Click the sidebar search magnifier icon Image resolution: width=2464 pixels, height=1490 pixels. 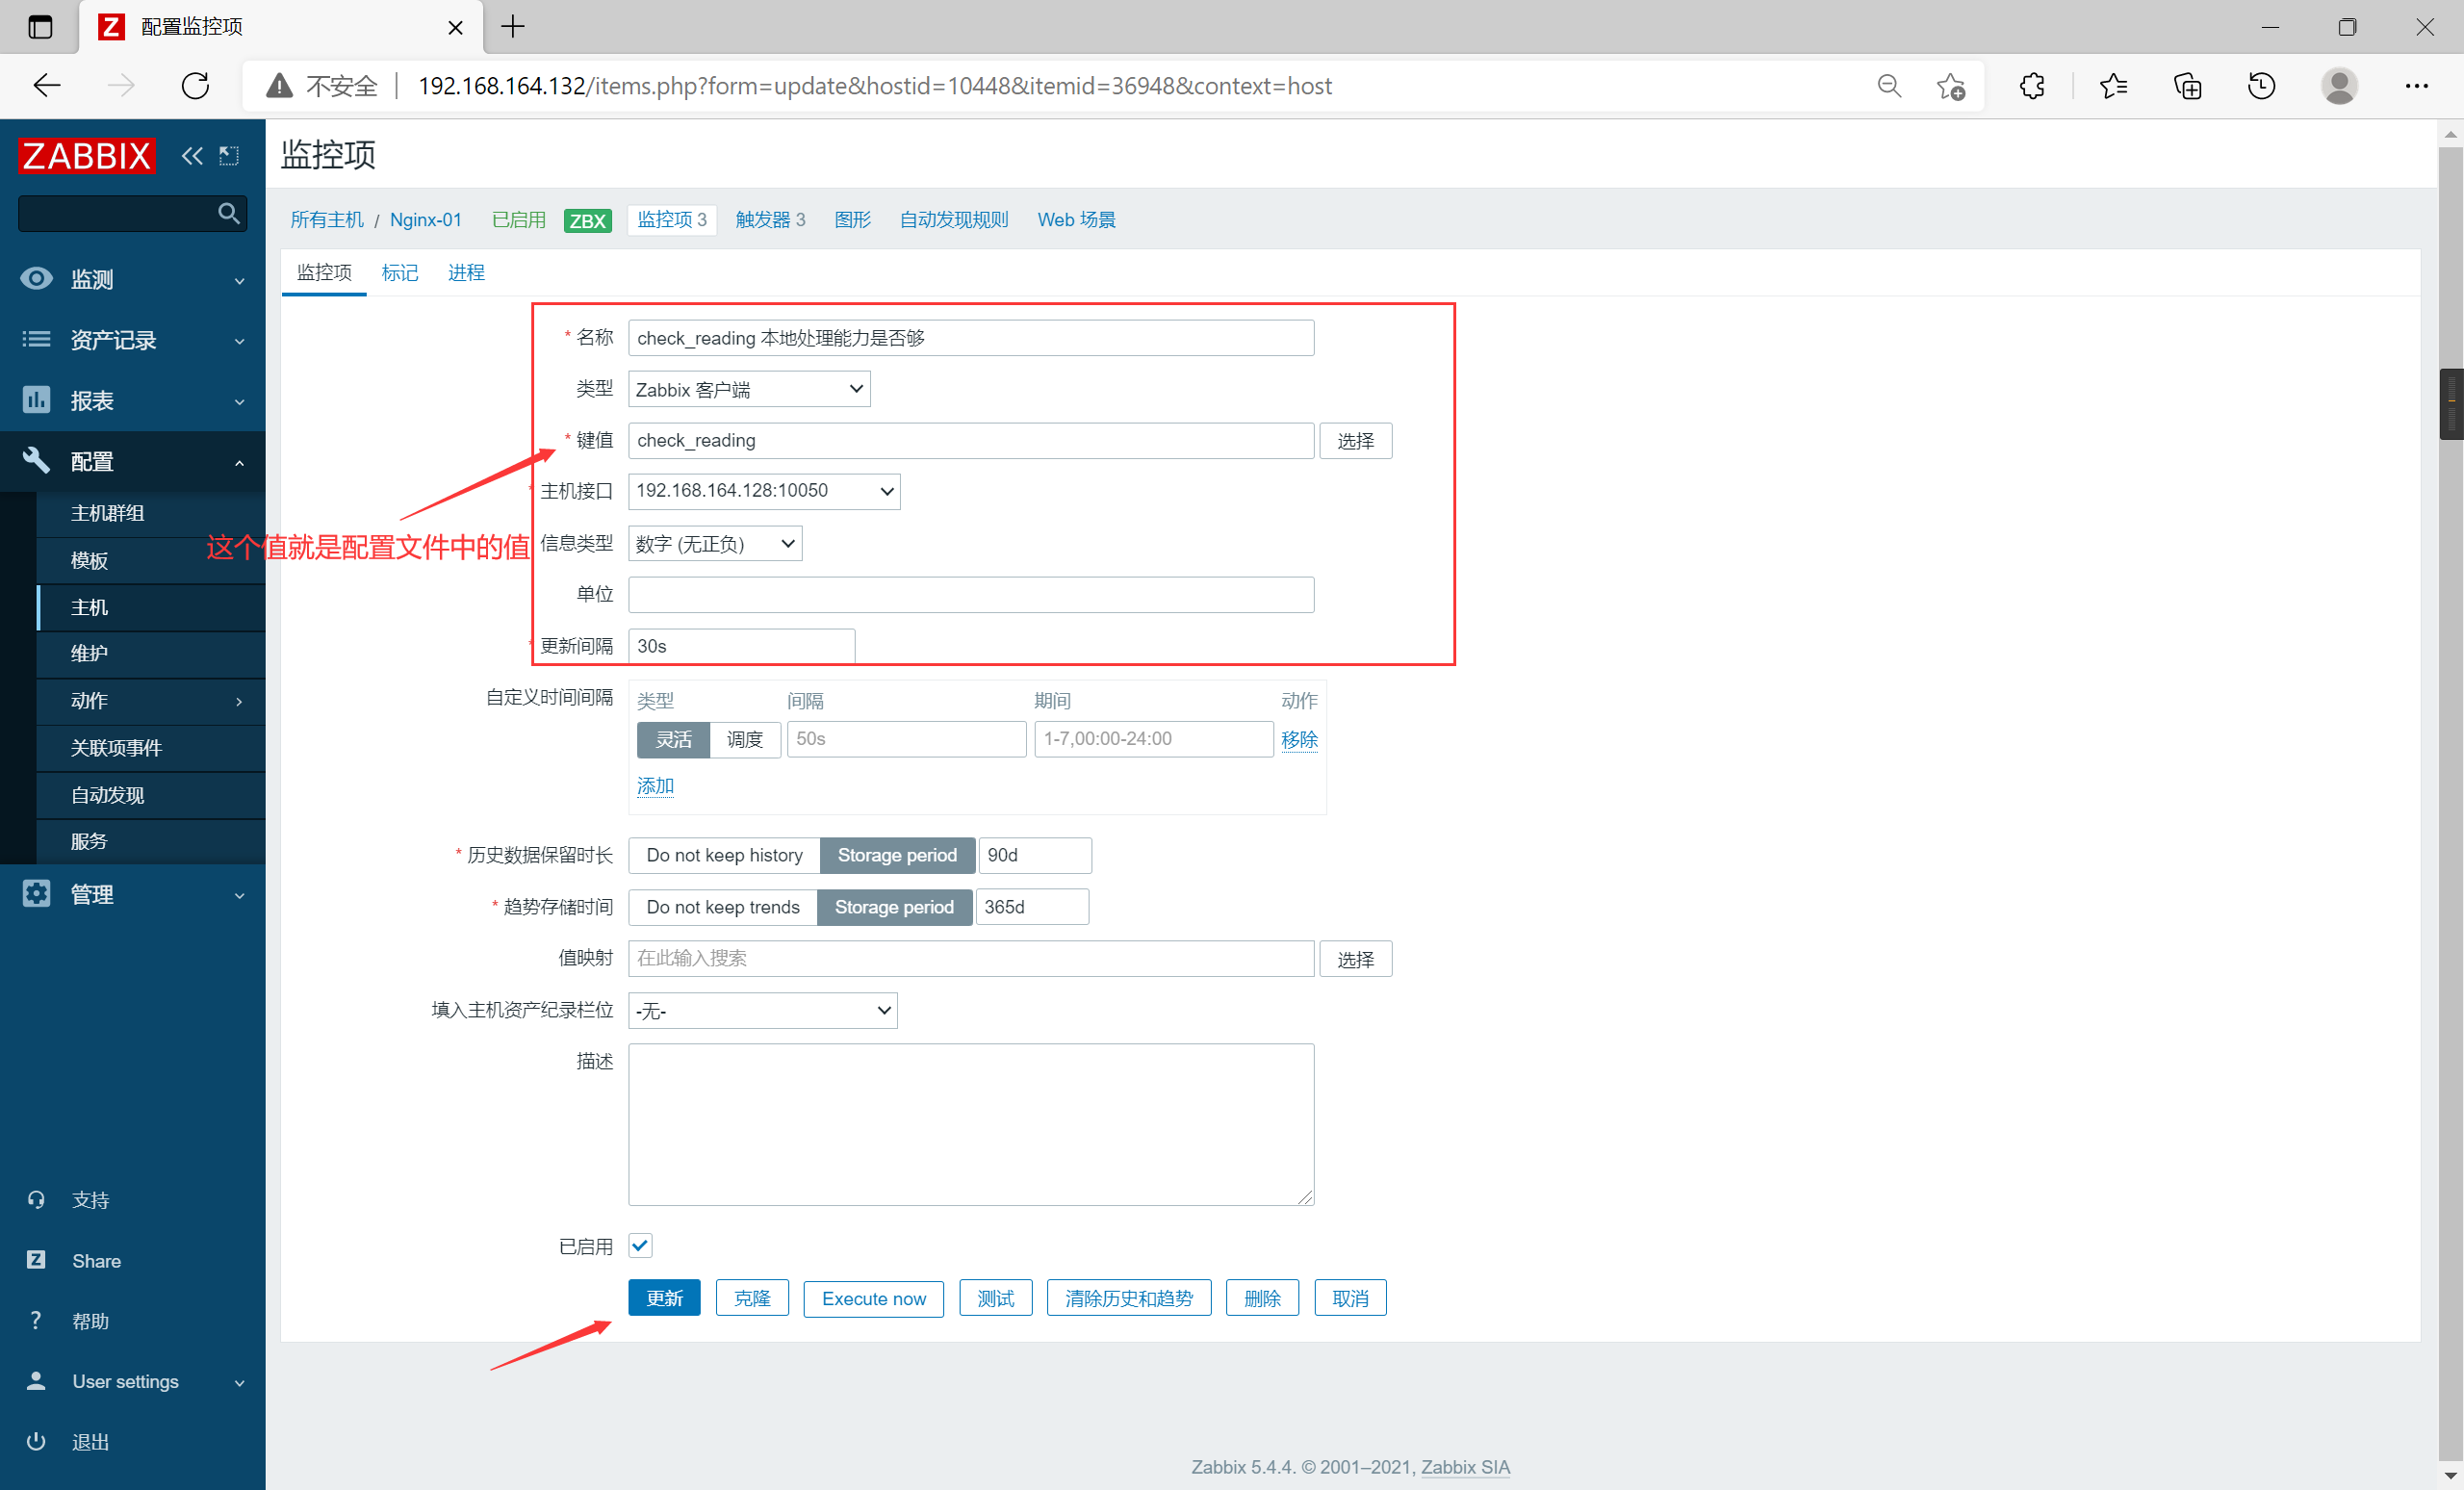pos(228,213)
